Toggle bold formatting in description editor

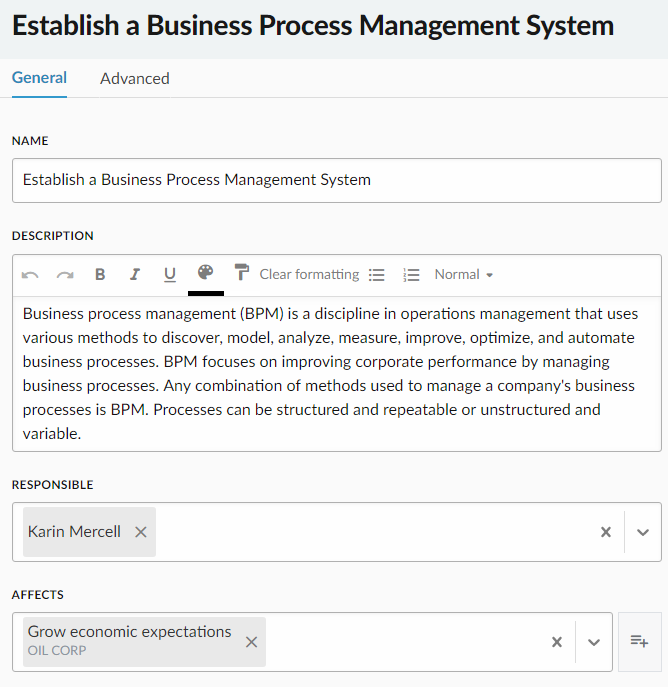pos(100,275)
